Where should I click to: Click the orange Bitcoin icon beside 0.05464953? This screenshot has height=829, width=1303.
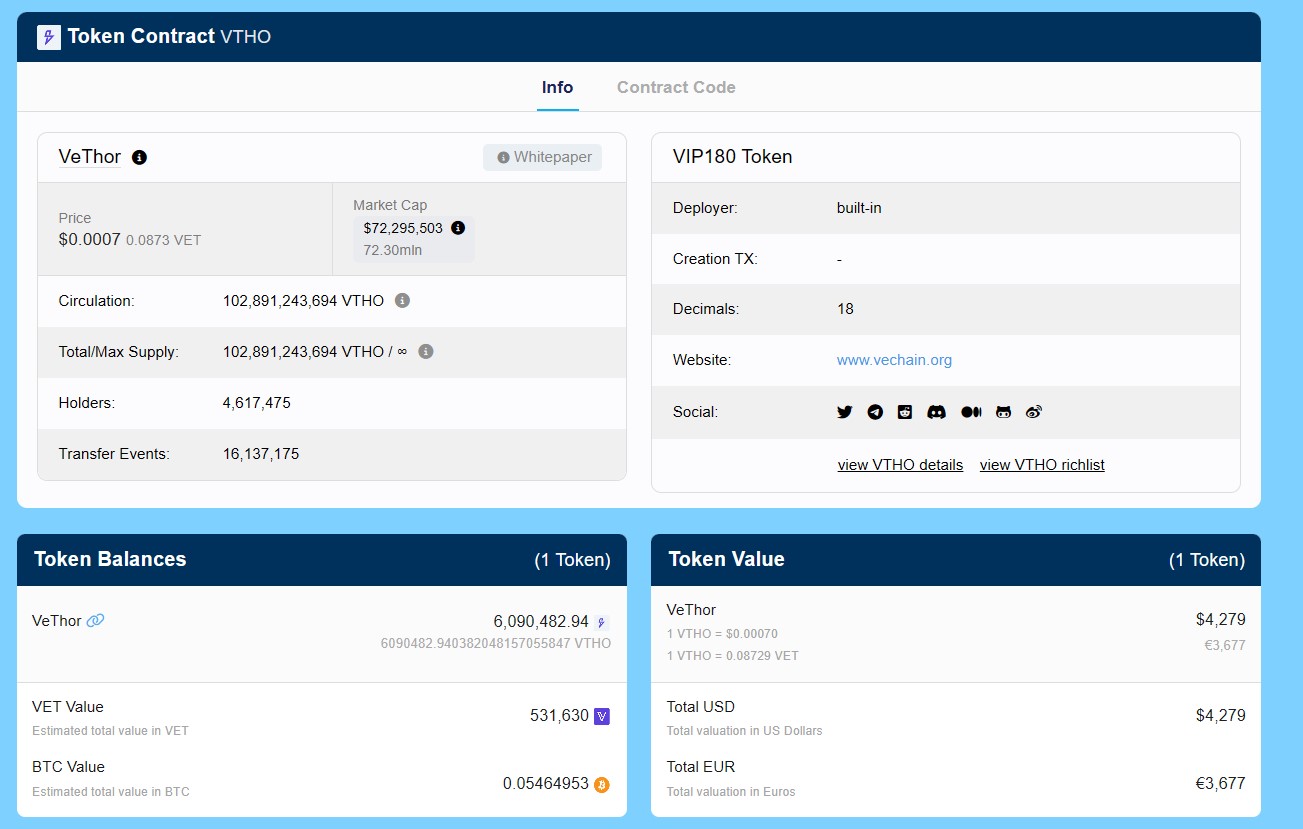(602, 784)
